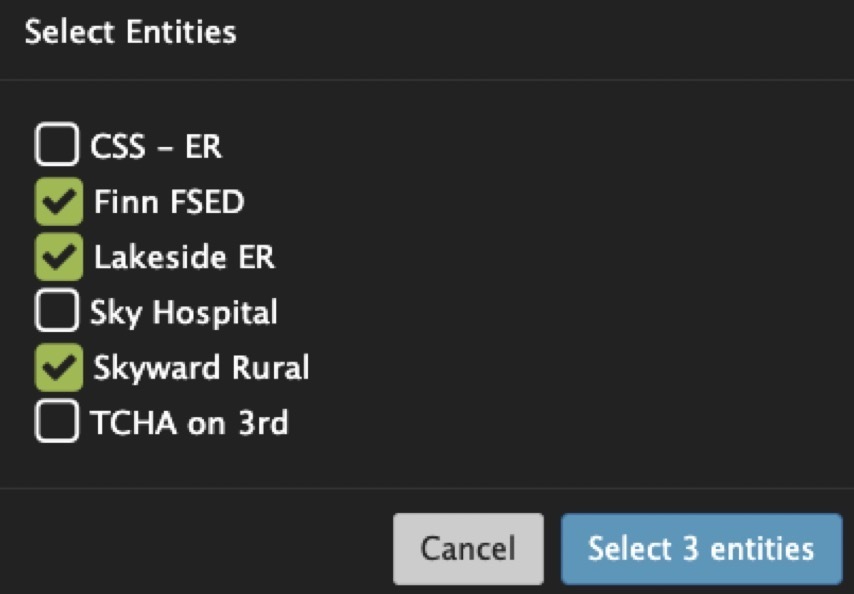
Task: Check the CSS – ER checkbox
Action: tap(57, 146)
